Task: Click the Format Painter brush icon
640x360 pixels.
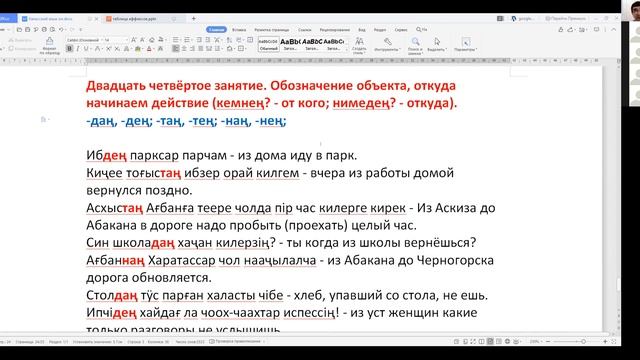Action: (49, 40)
